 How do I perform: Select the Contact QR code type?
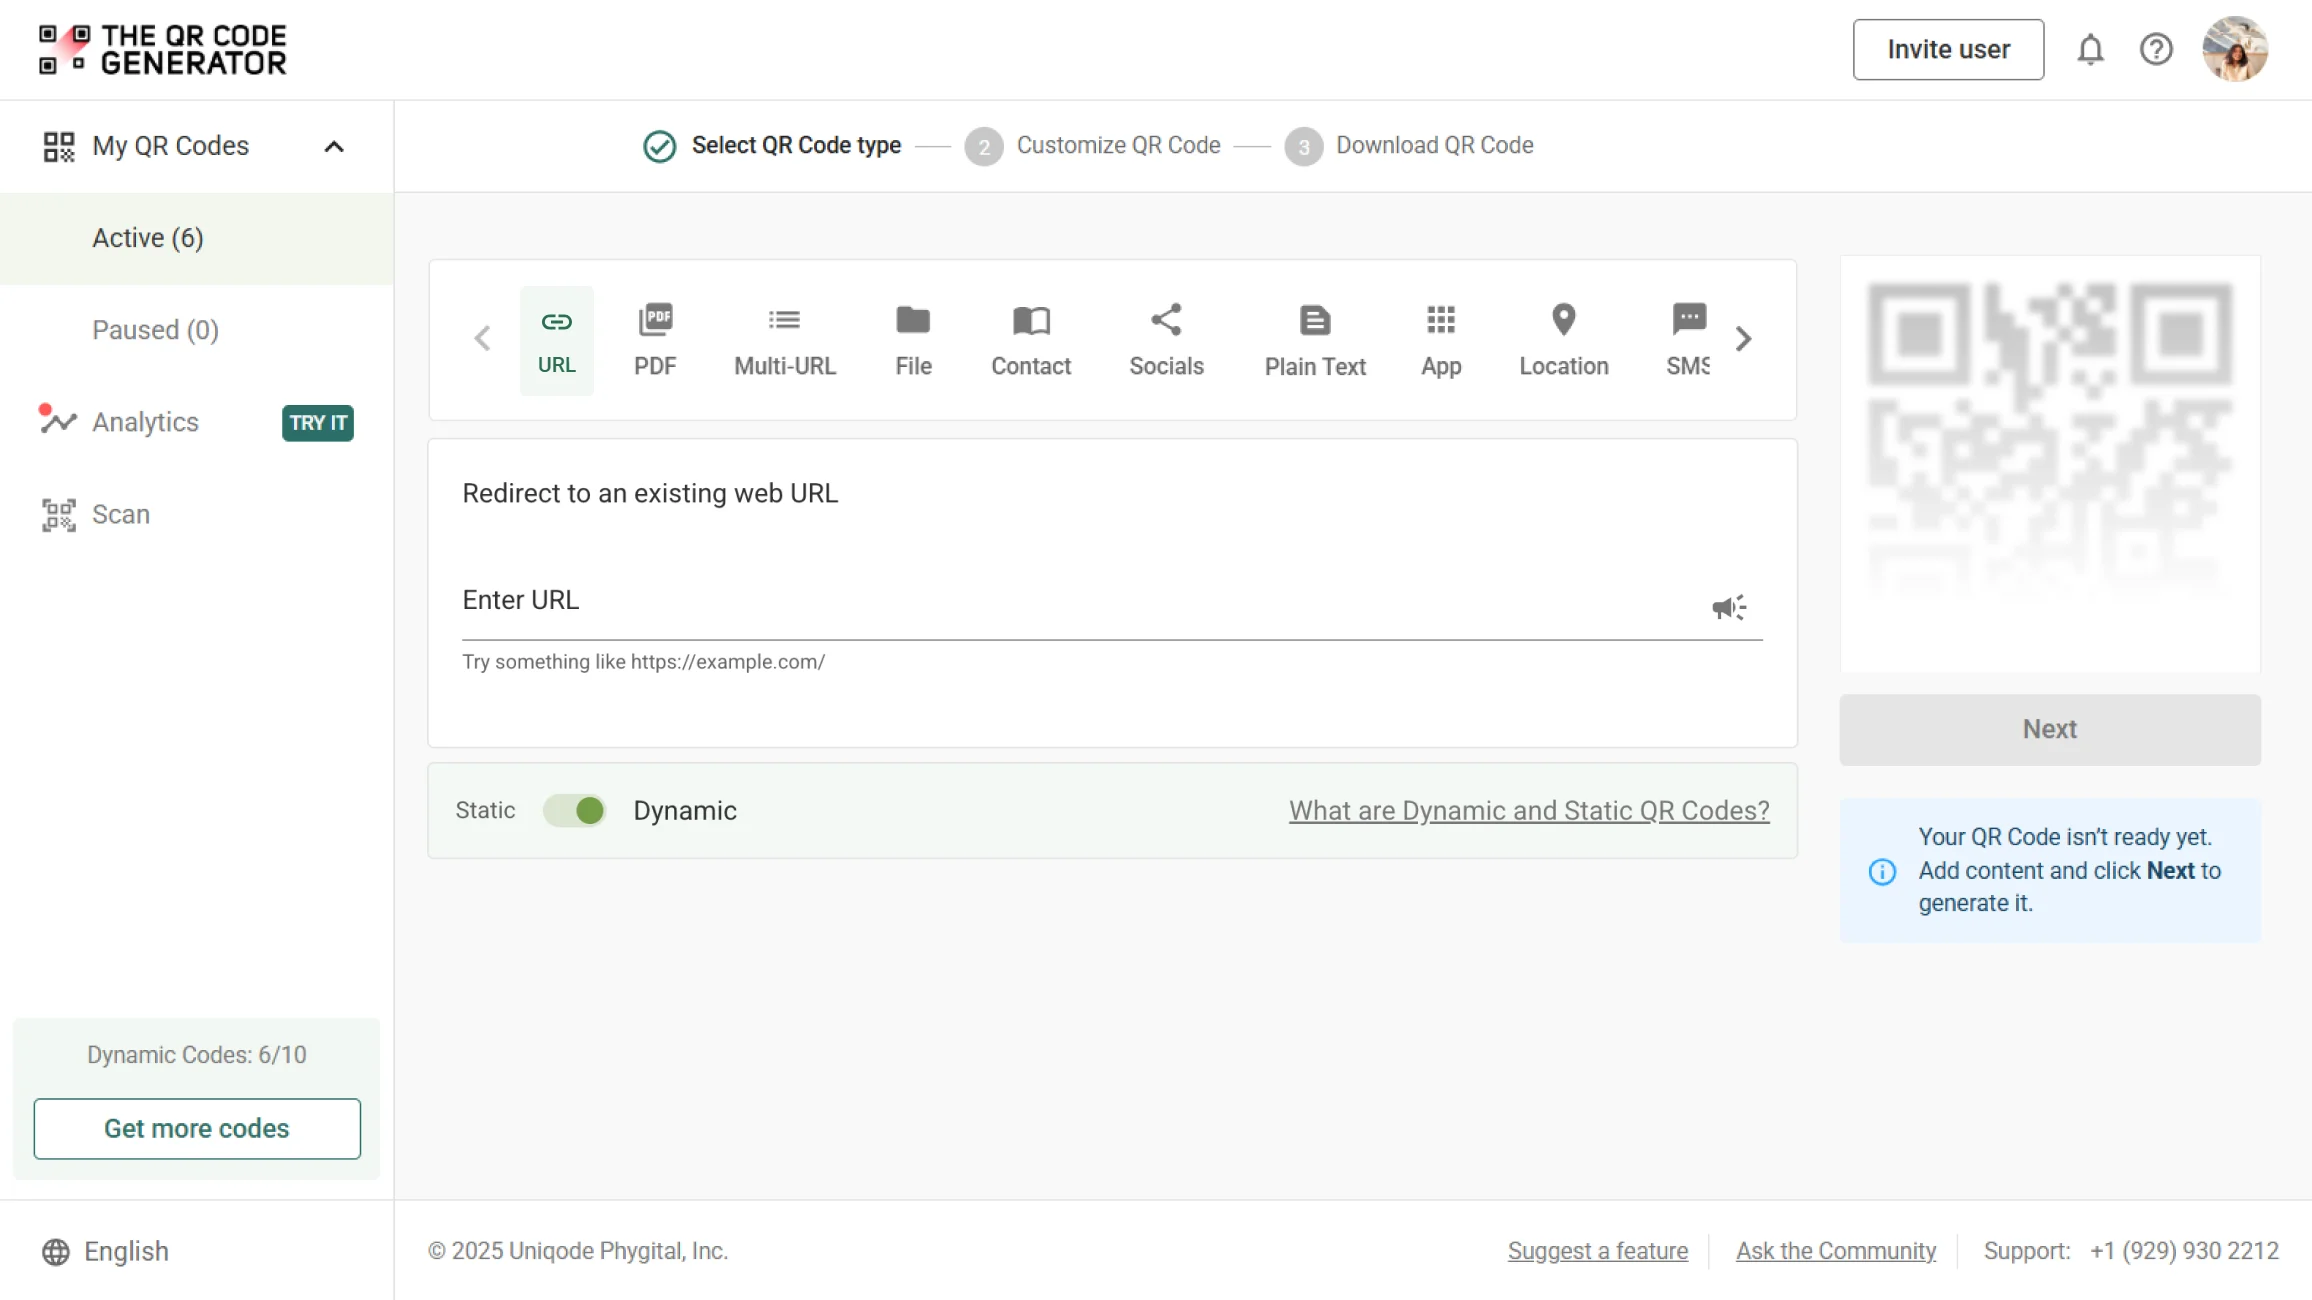click(x=1030, y=340)
